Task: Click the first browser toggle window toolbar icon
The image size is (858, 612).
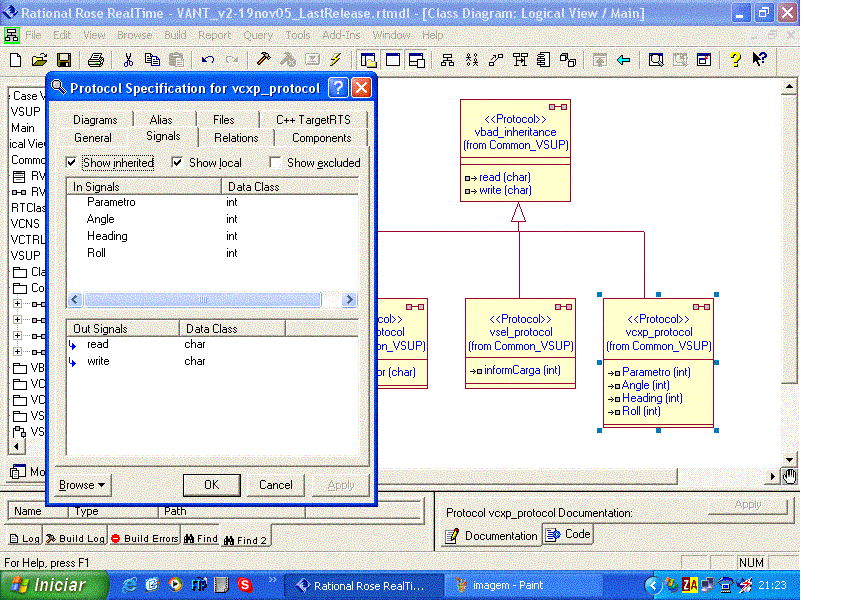Action: click(x=368, y=60)
